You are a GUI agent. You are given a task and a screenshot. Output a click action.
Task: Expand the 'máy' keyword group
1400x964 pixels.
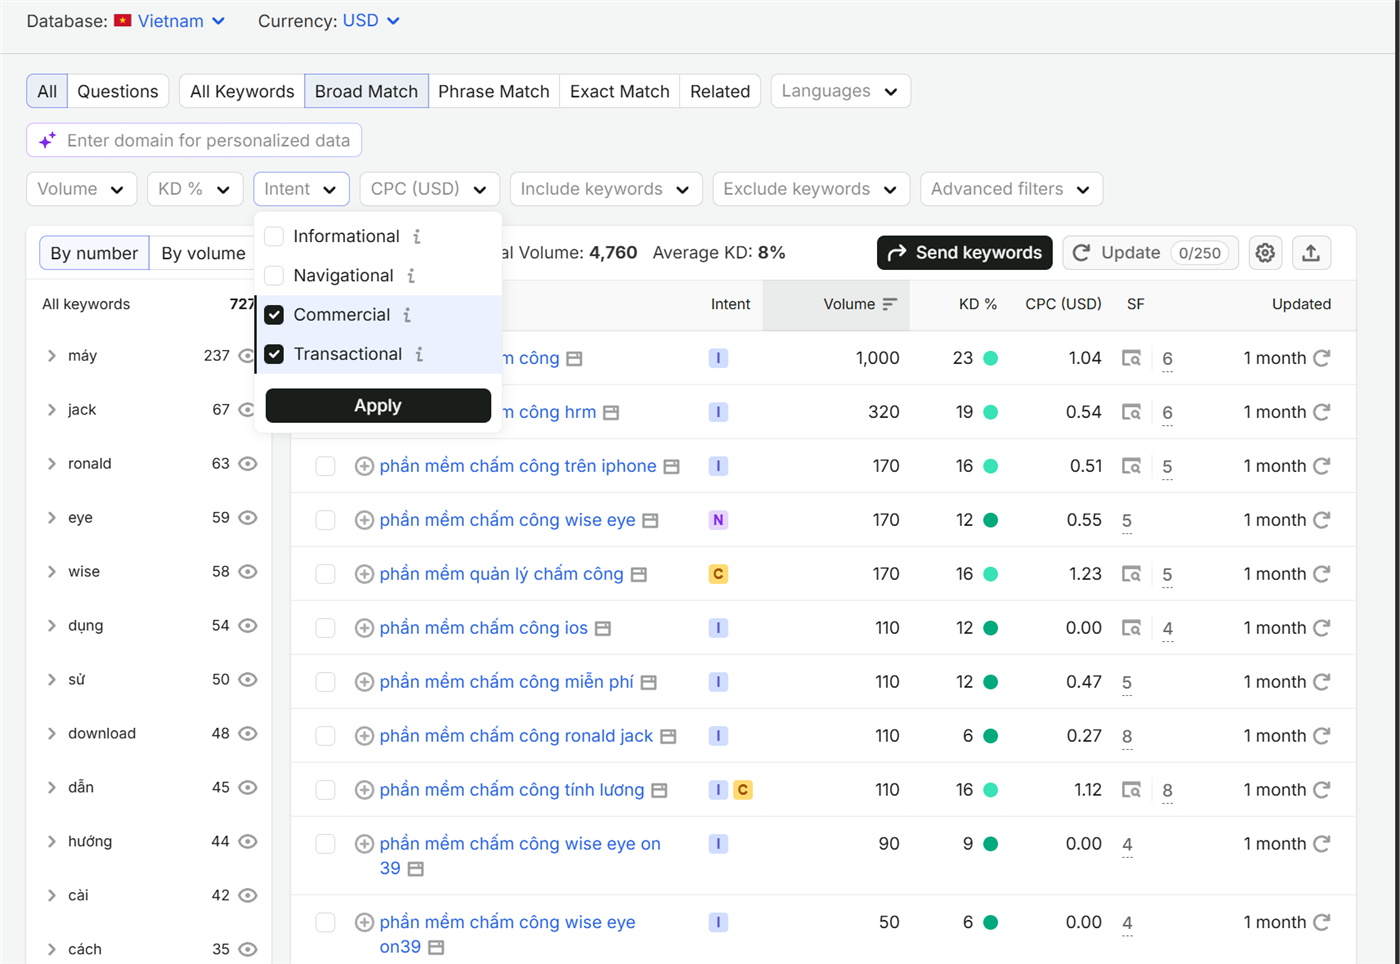pos(52,356)
